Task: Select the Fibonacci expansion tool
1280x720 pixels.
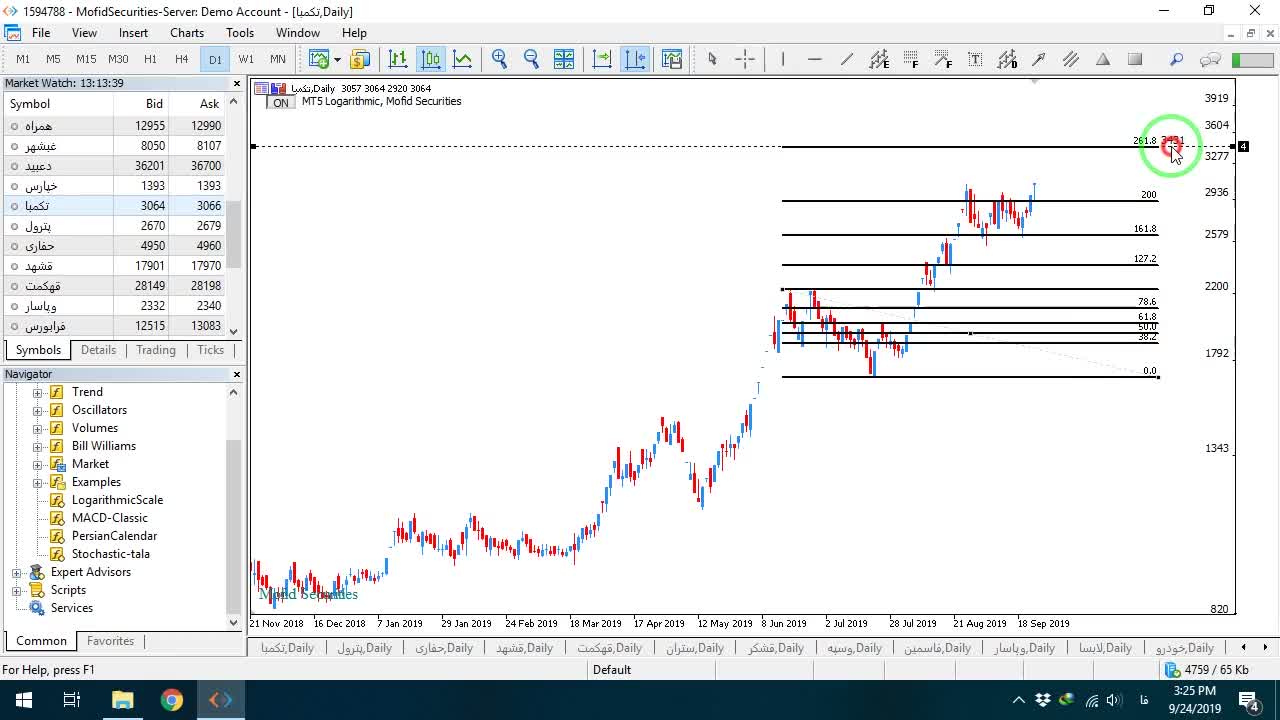Action: [943, 59]
